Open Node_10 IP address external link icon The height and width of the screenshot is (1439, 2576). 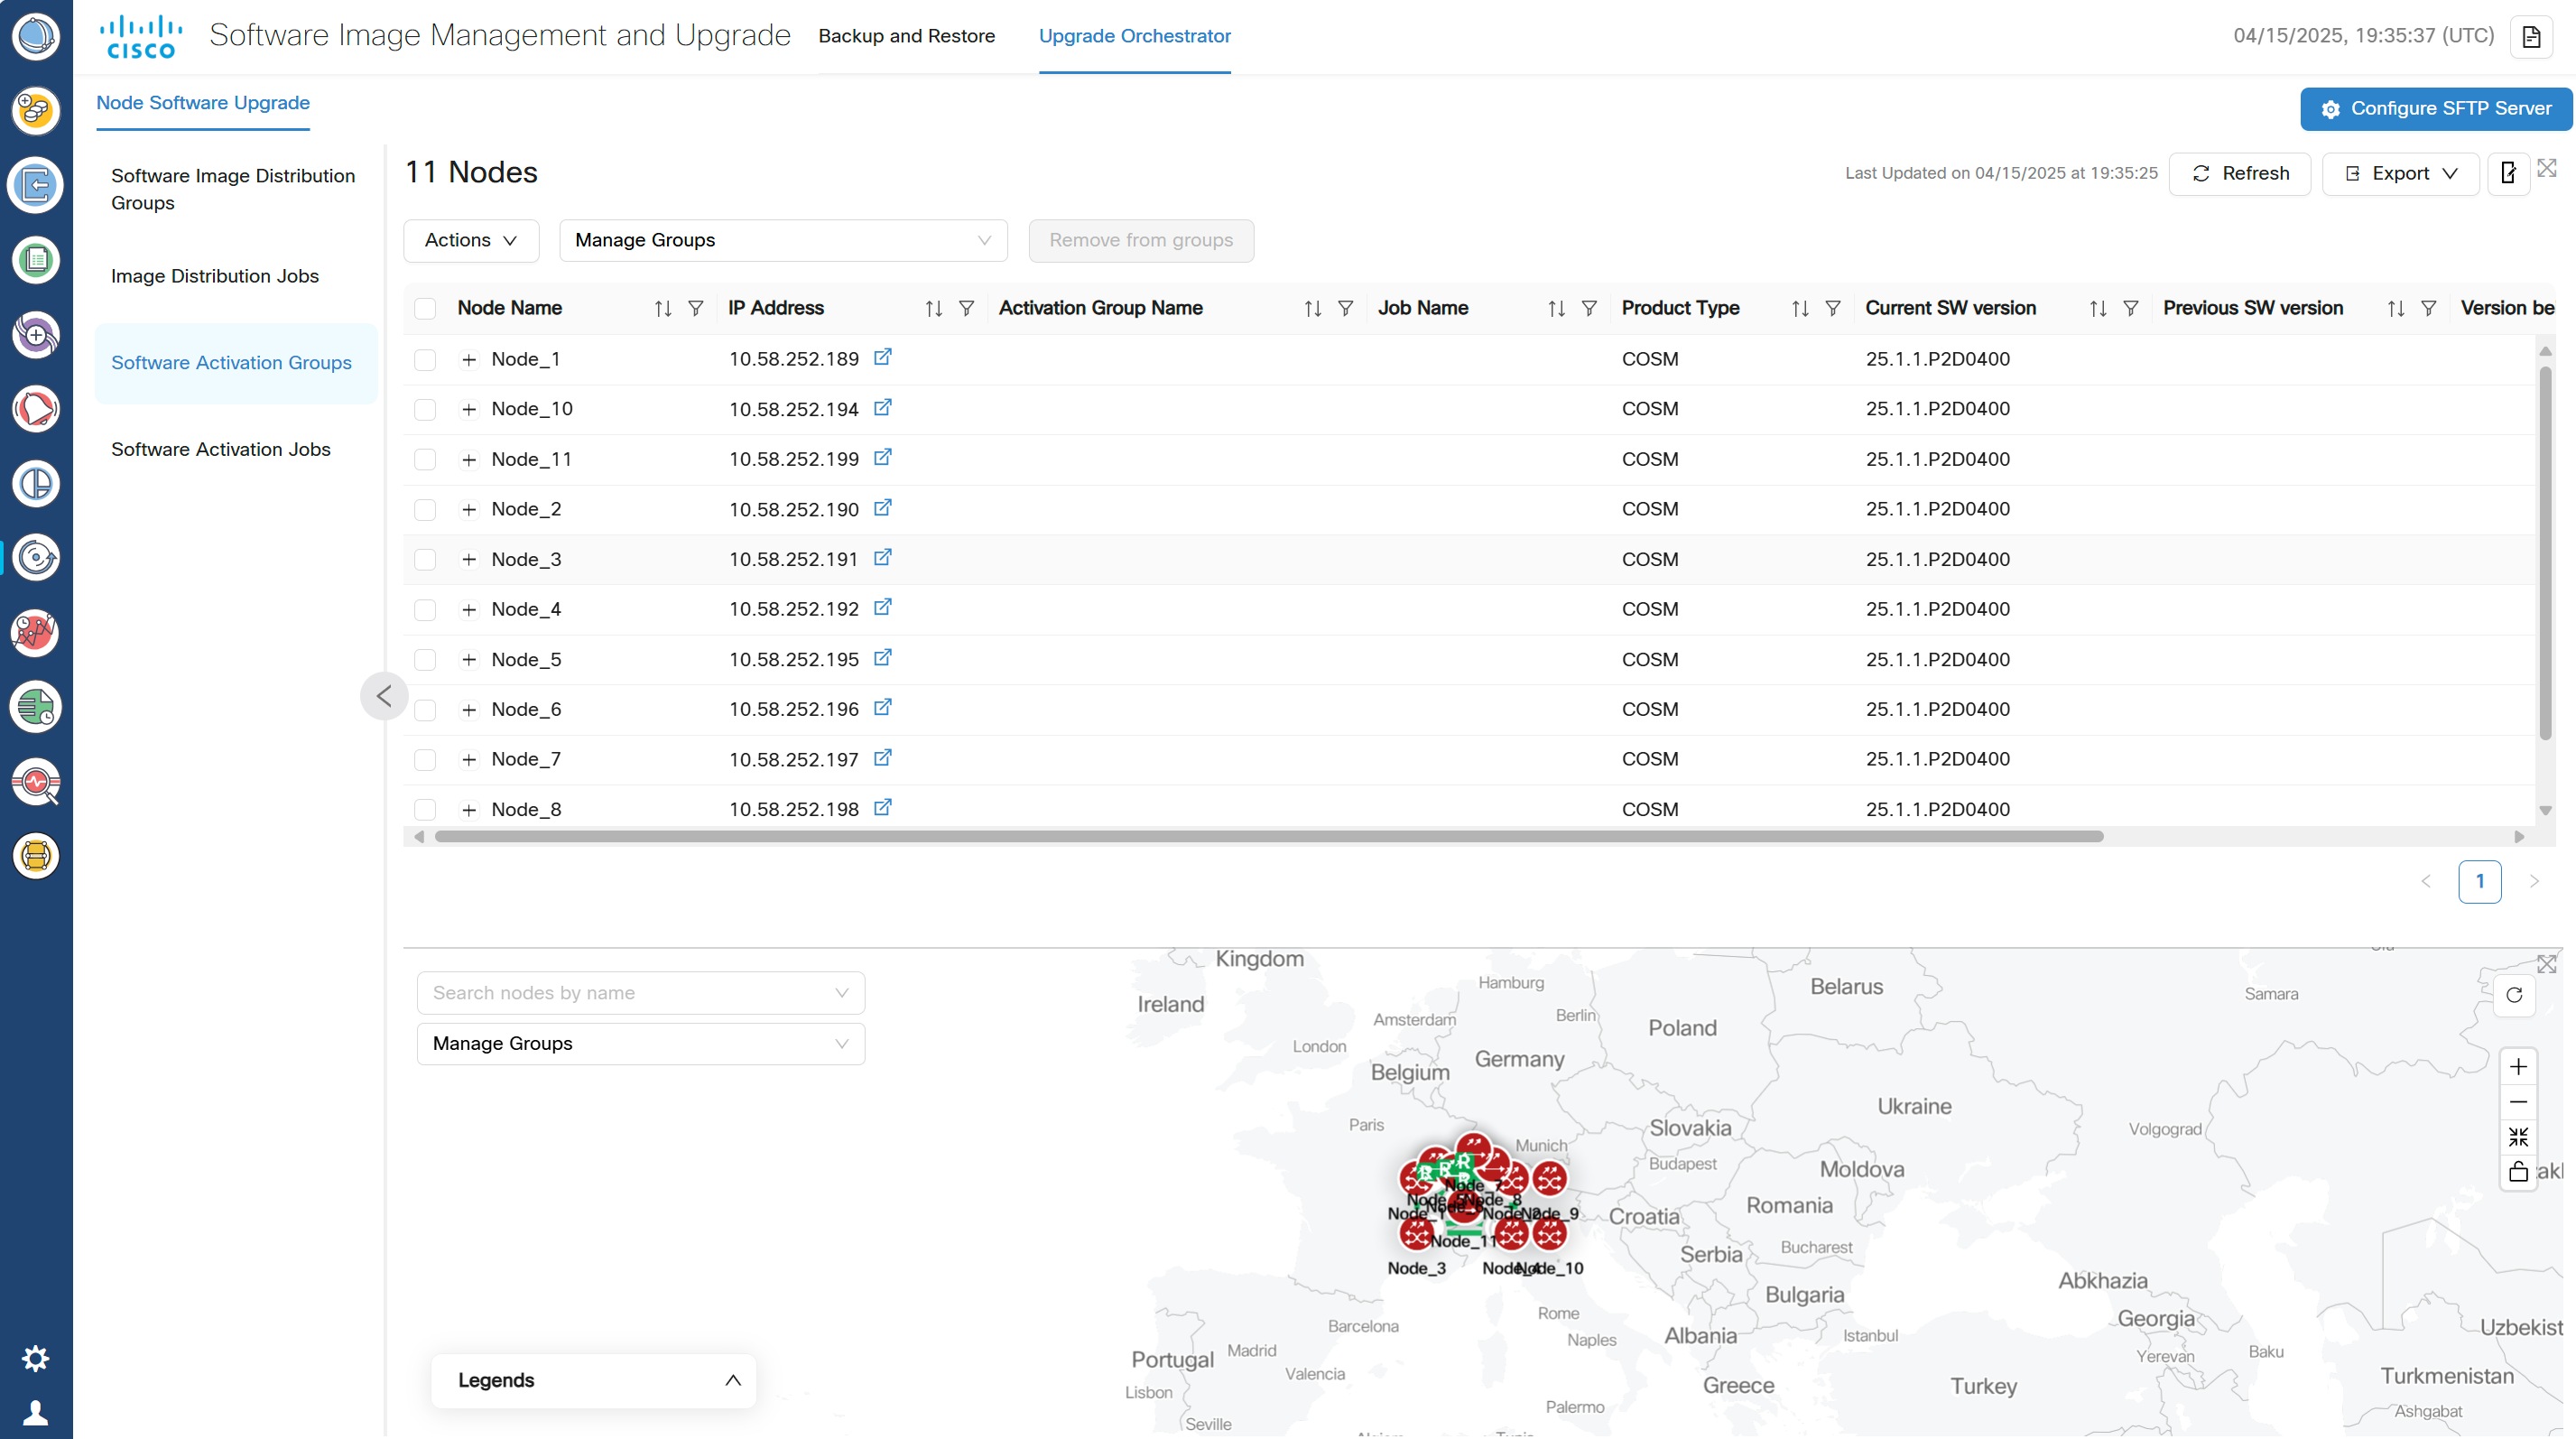pos(882,407)
